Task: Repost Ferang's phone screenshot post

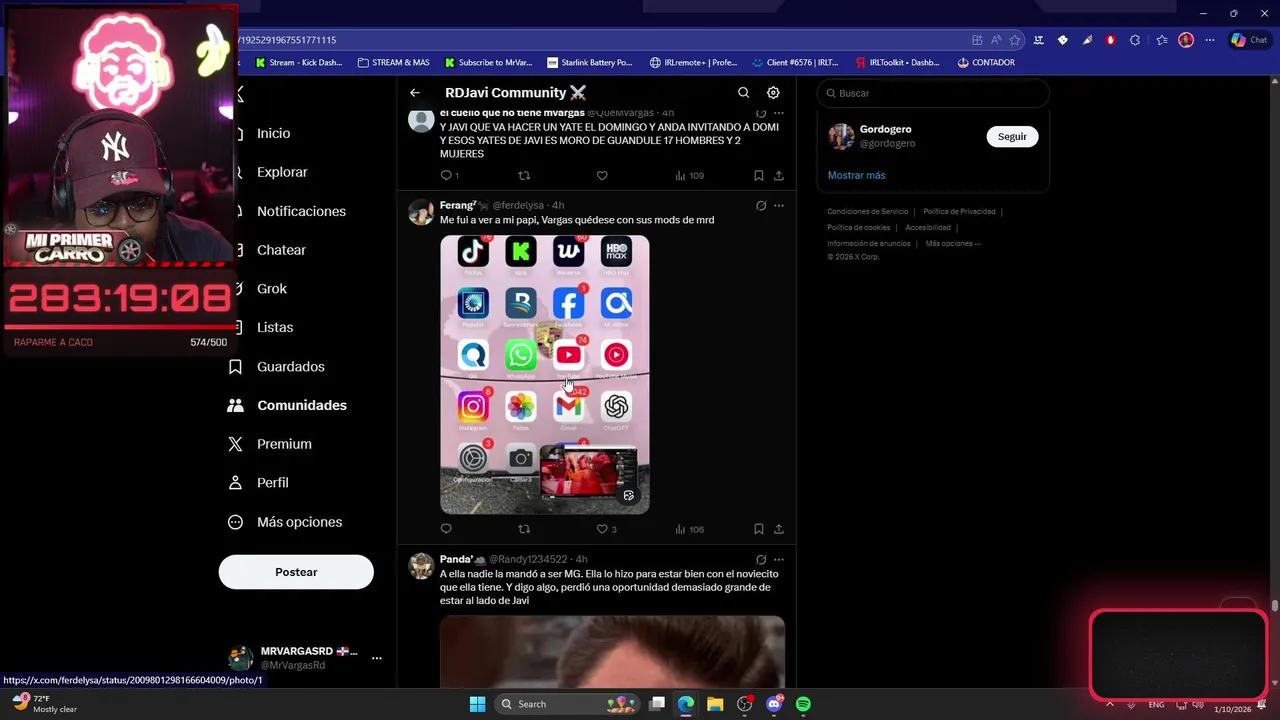Action: pyautogui.click(x=524, y=529)
